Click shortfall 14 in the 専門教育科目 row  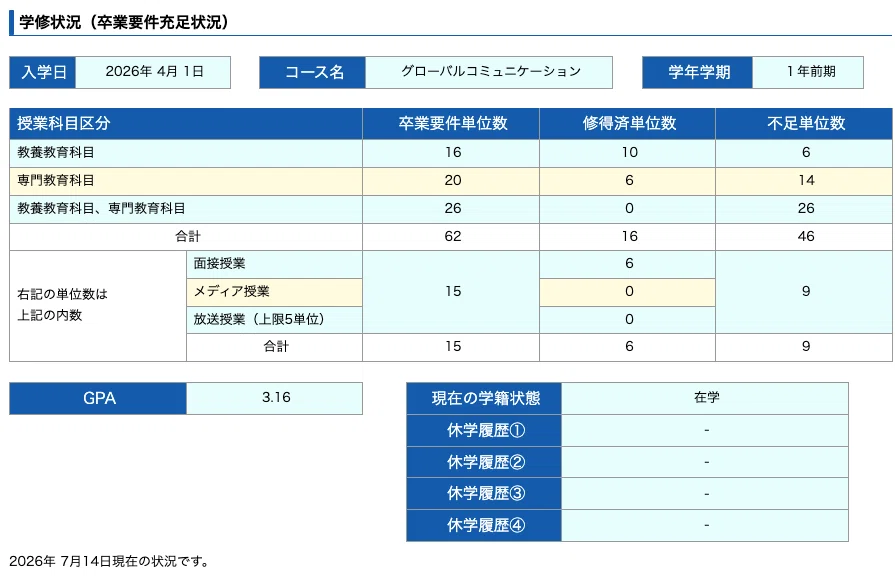[804, 181]
